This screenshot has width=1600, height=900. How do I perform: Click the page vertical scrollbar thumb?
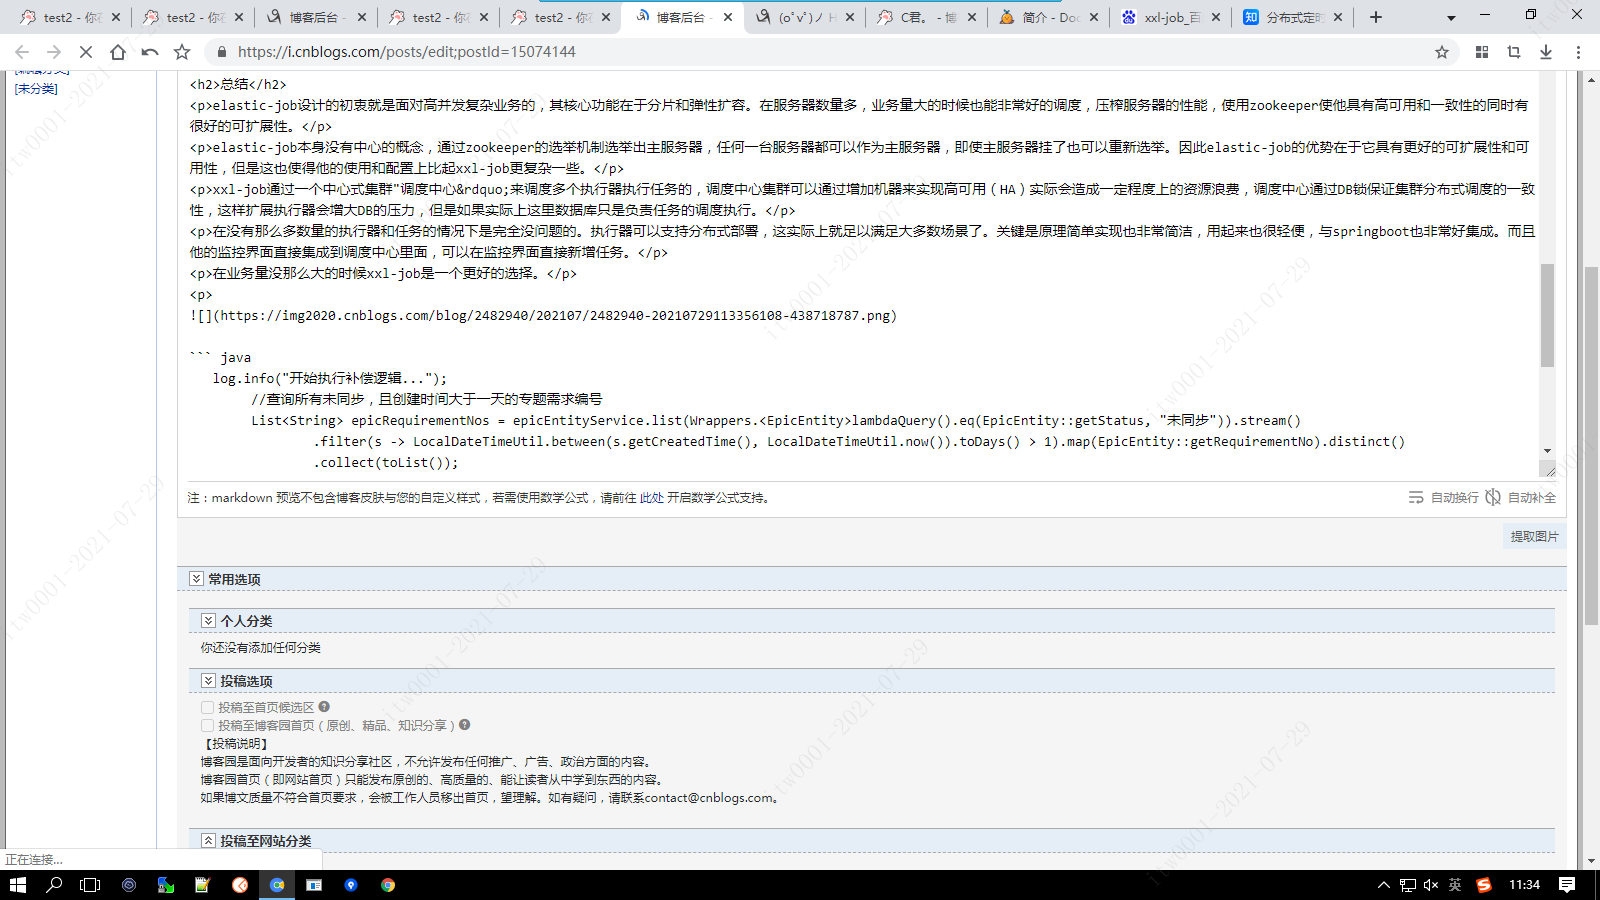coord(1591,445)
